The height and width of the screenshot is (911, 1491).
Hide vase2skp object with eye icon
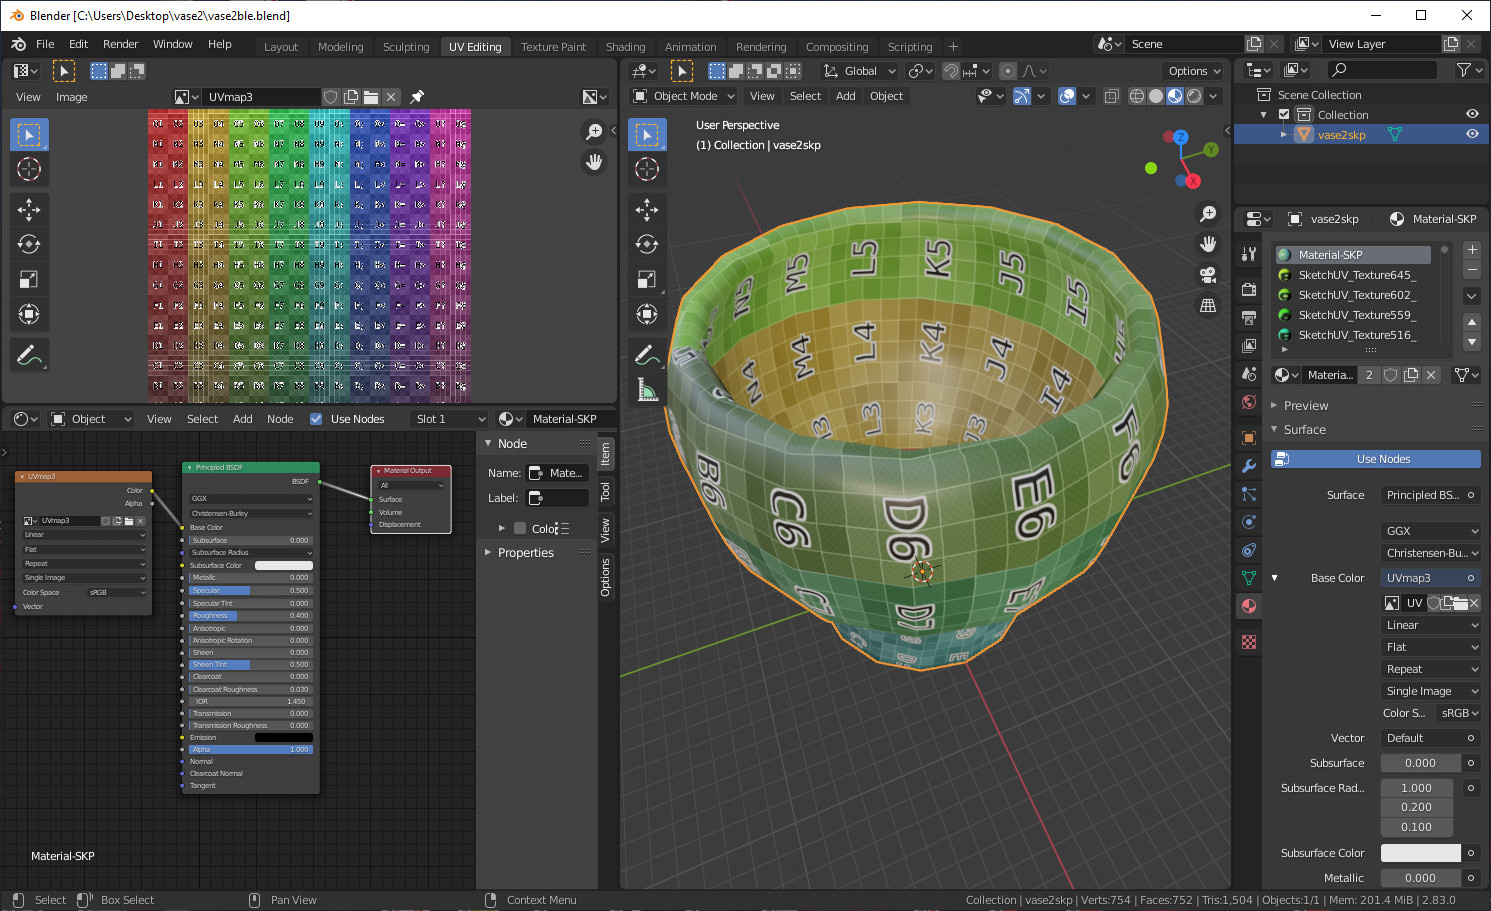[x=1472, y=134]
